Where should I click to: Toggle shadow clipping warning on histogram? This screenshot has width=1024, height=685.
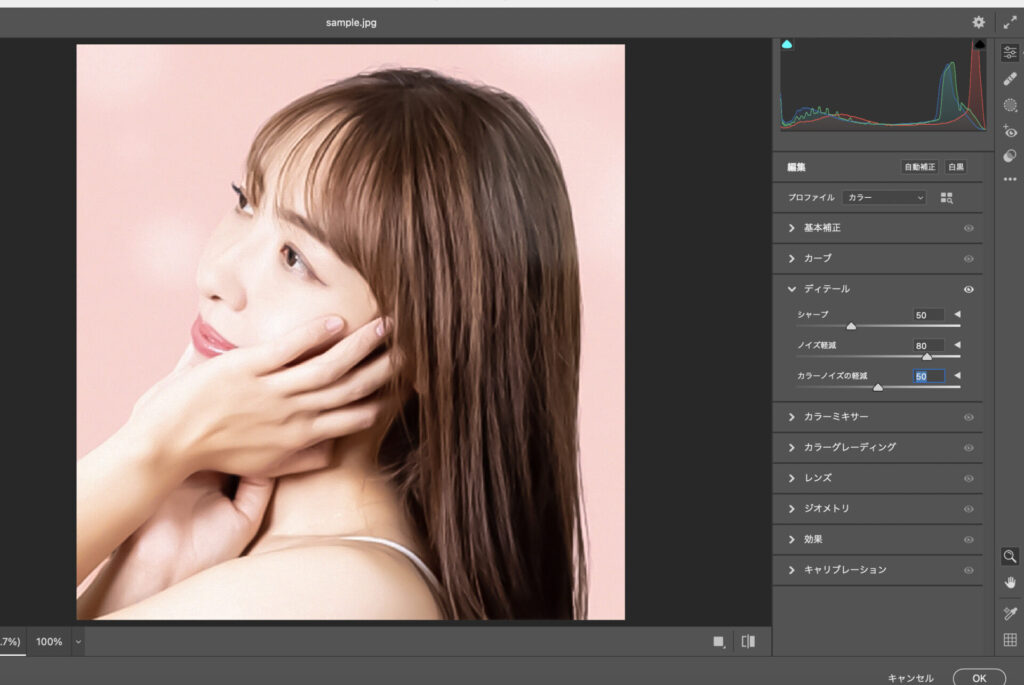coord(787,44)
